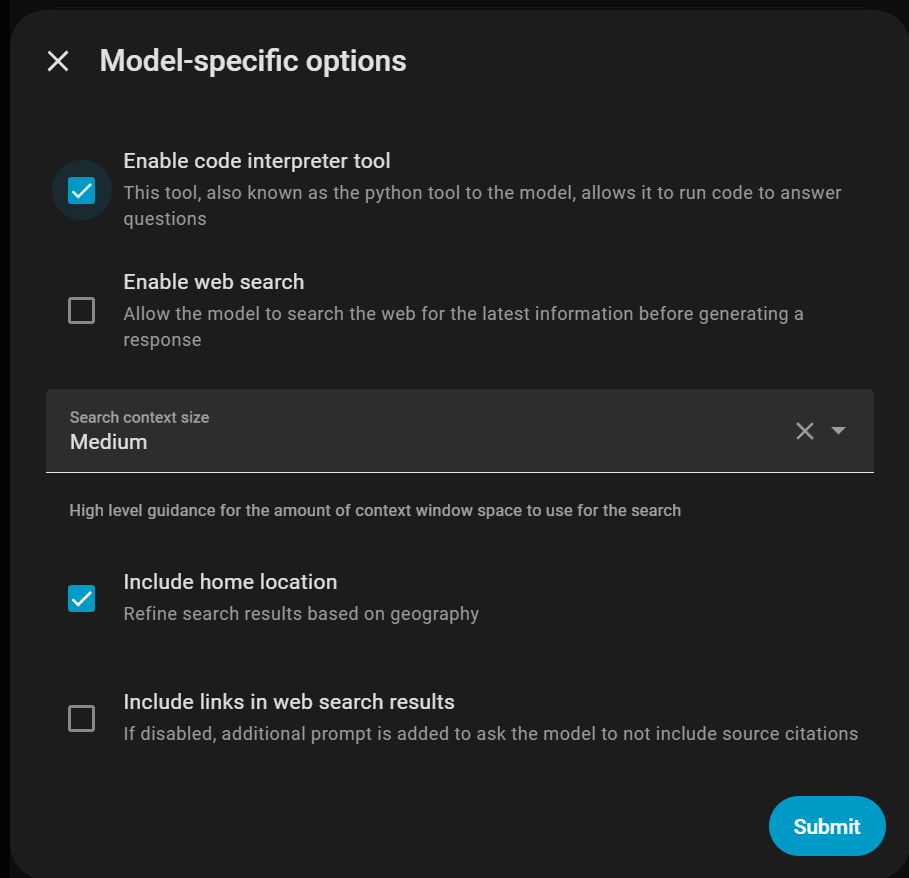Click 'Refine search results based on geography' text
Viewport: 909px width, 878px height.
(x=301, y=614)
